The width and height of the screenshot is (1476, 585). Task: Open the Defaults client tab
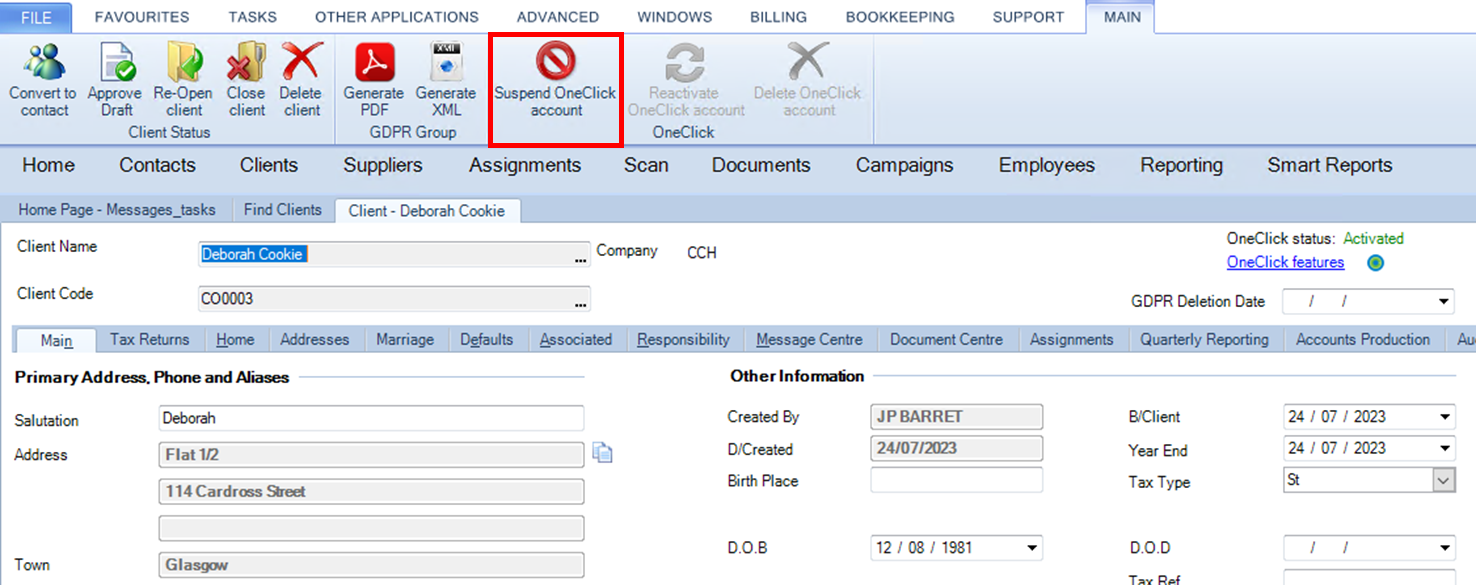(x=487, y=340)
